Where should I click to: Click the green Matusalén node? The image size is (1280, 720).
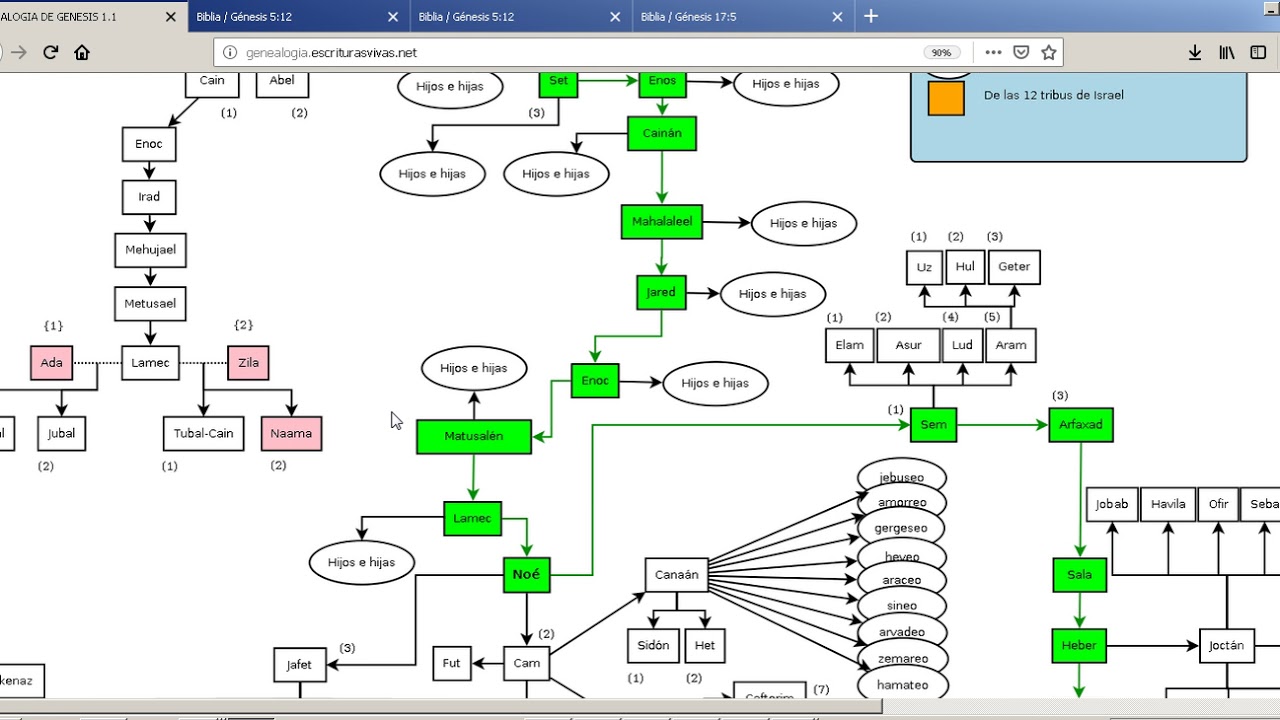(x=473, y=437)
